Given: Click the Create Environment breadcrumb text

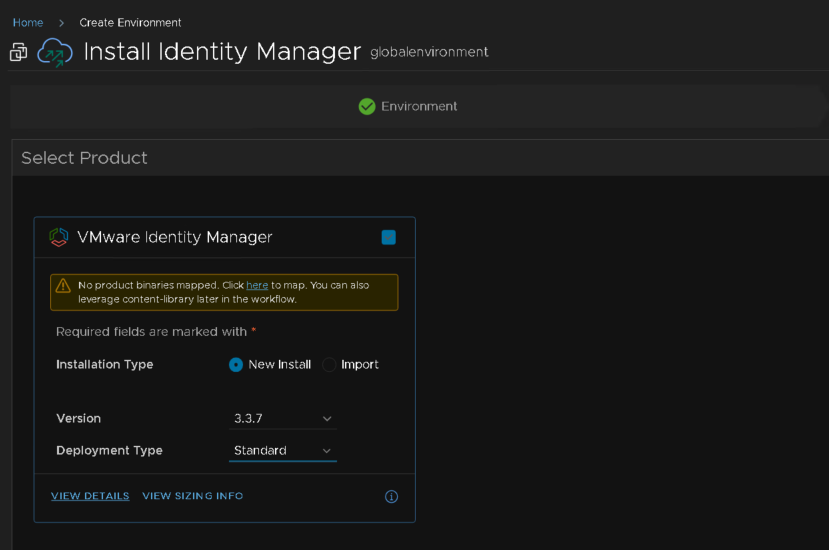Looking at the screenshot, I should click(x=130, y=23).
